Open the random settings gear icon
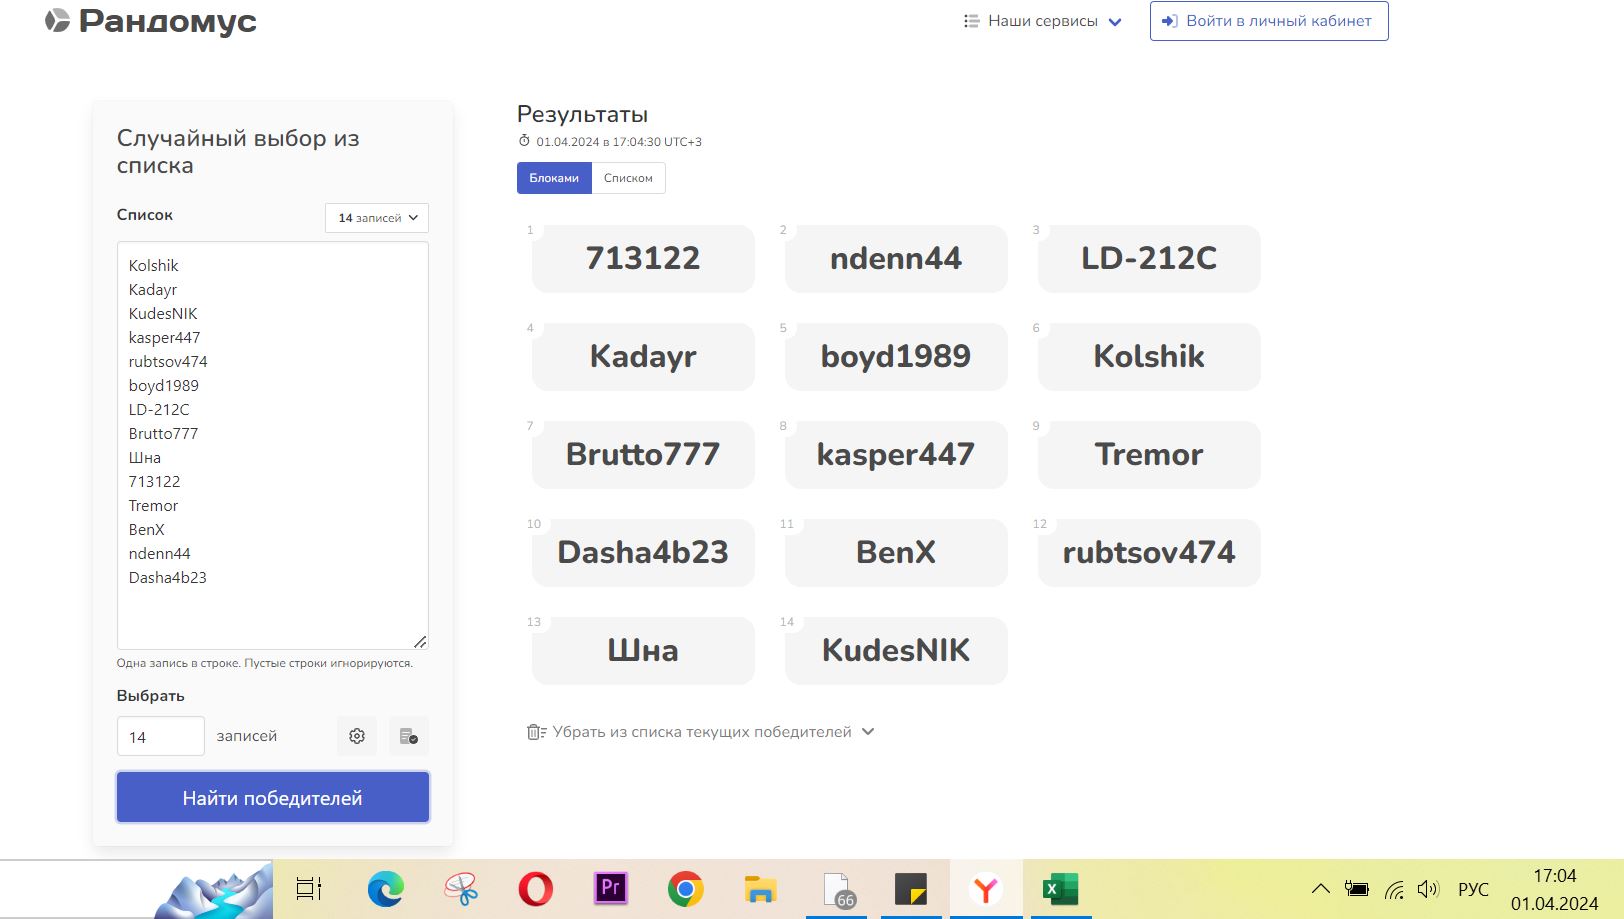Screen dimensions: 1624x919 click(x=357, y=736)
